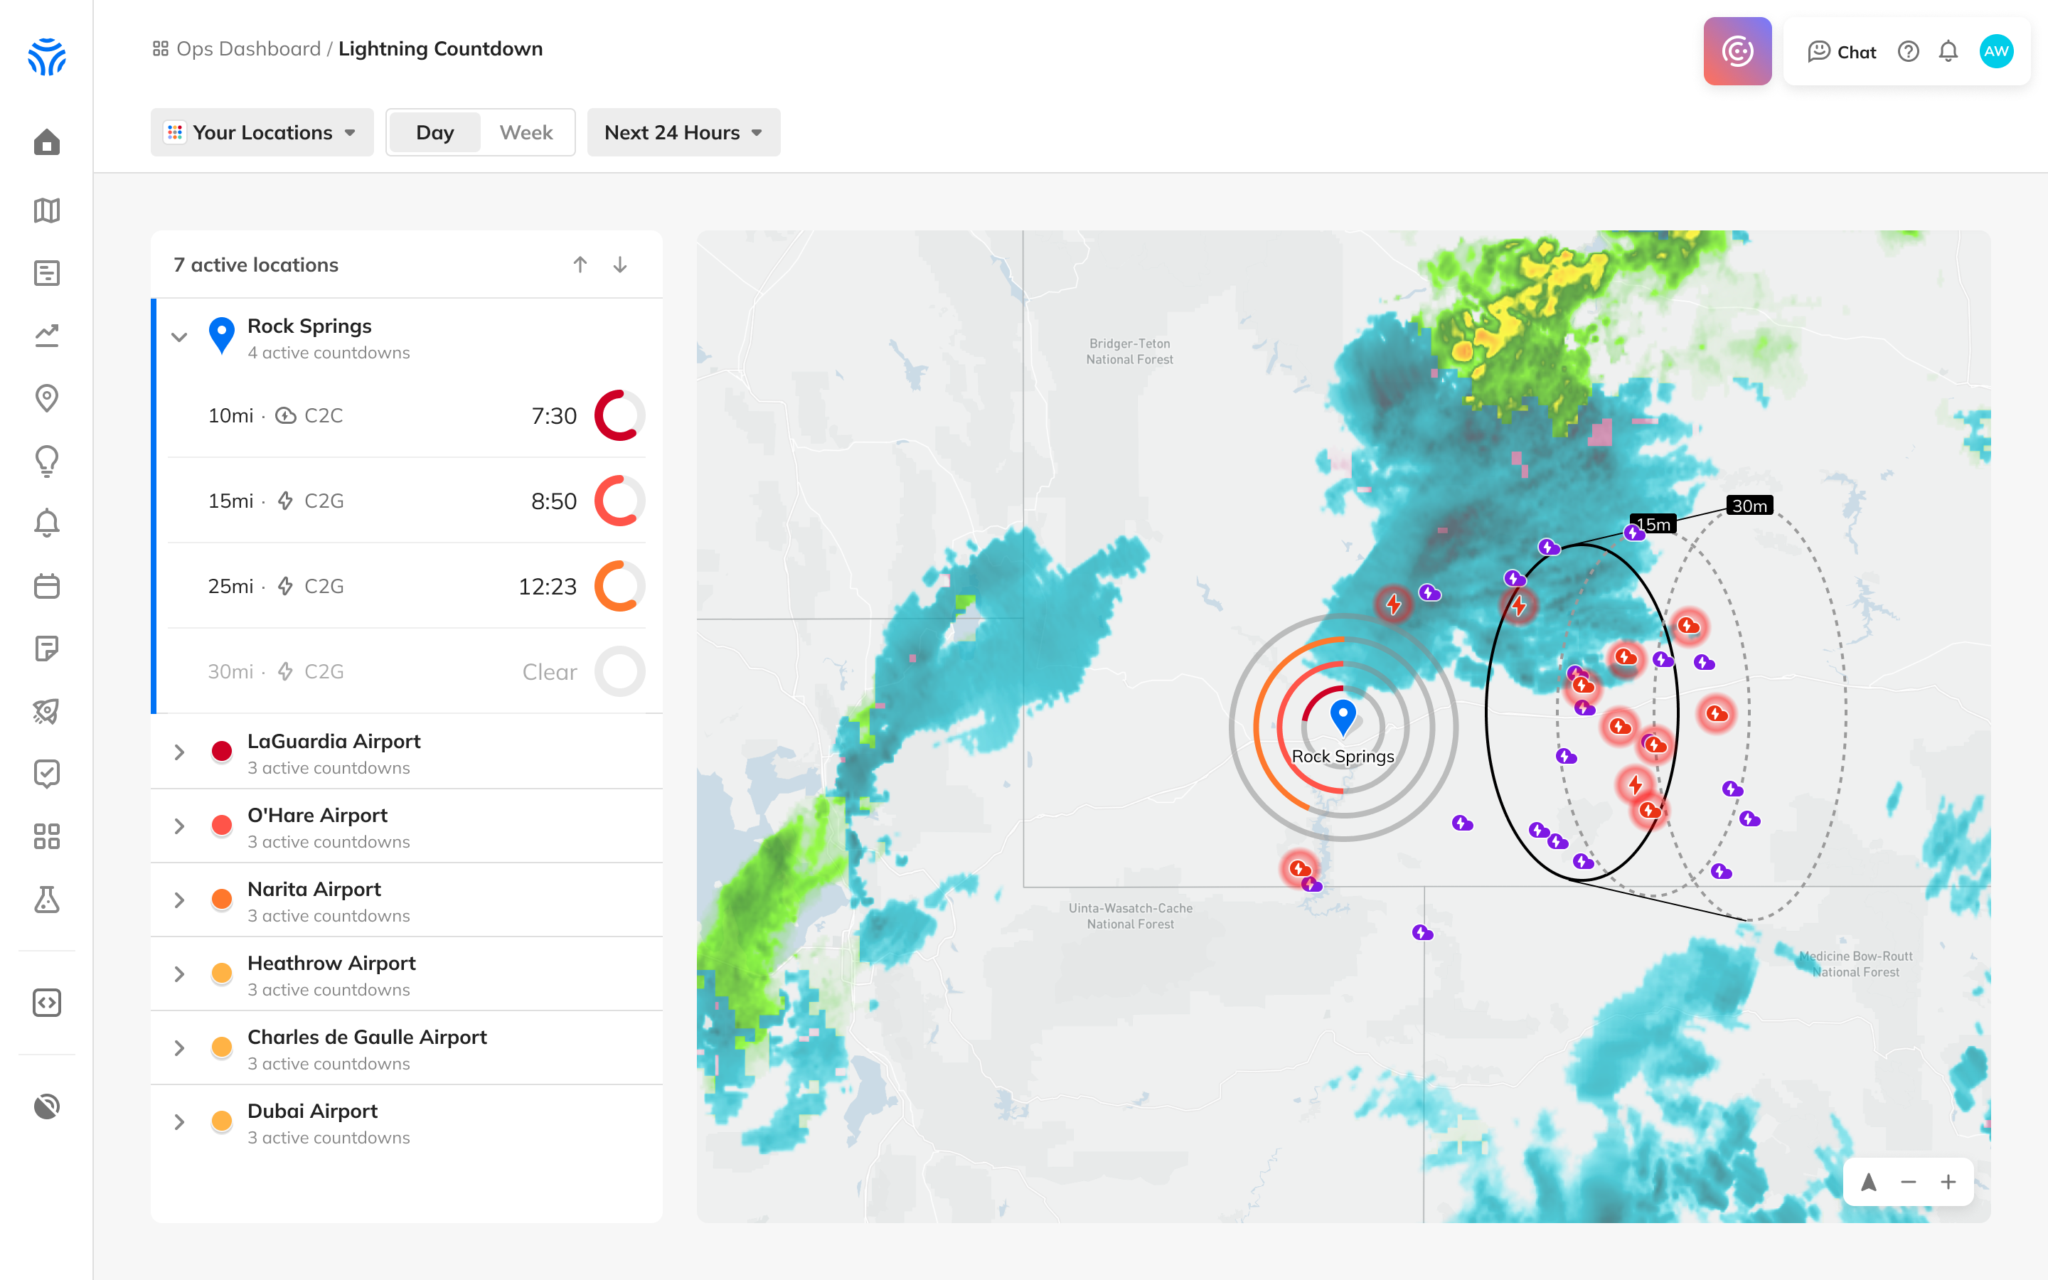Click the 15m storm forecast label

[1653, 524]
